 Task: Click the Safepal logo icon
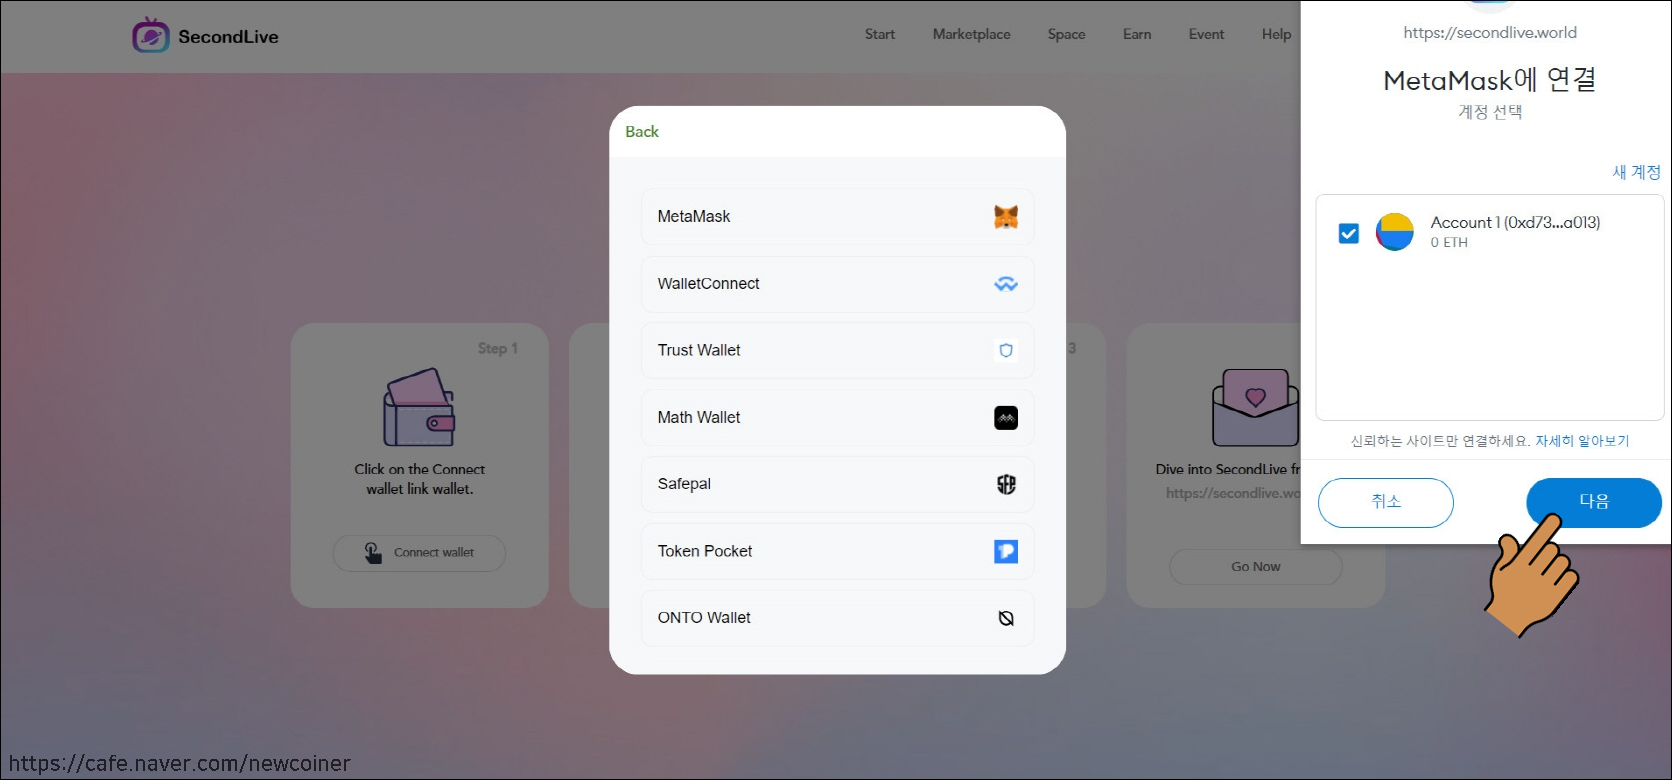coord(1005,484)
